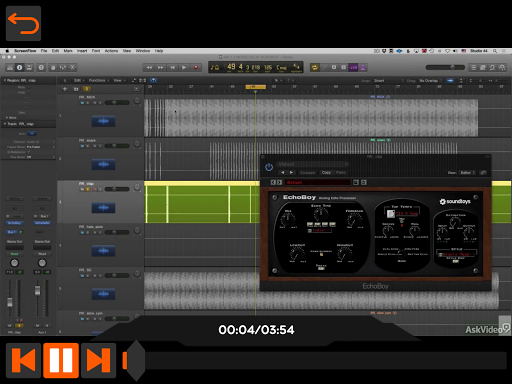Skip to the next video
Viewport: 512px width, 384px height.
coord(98,360)
